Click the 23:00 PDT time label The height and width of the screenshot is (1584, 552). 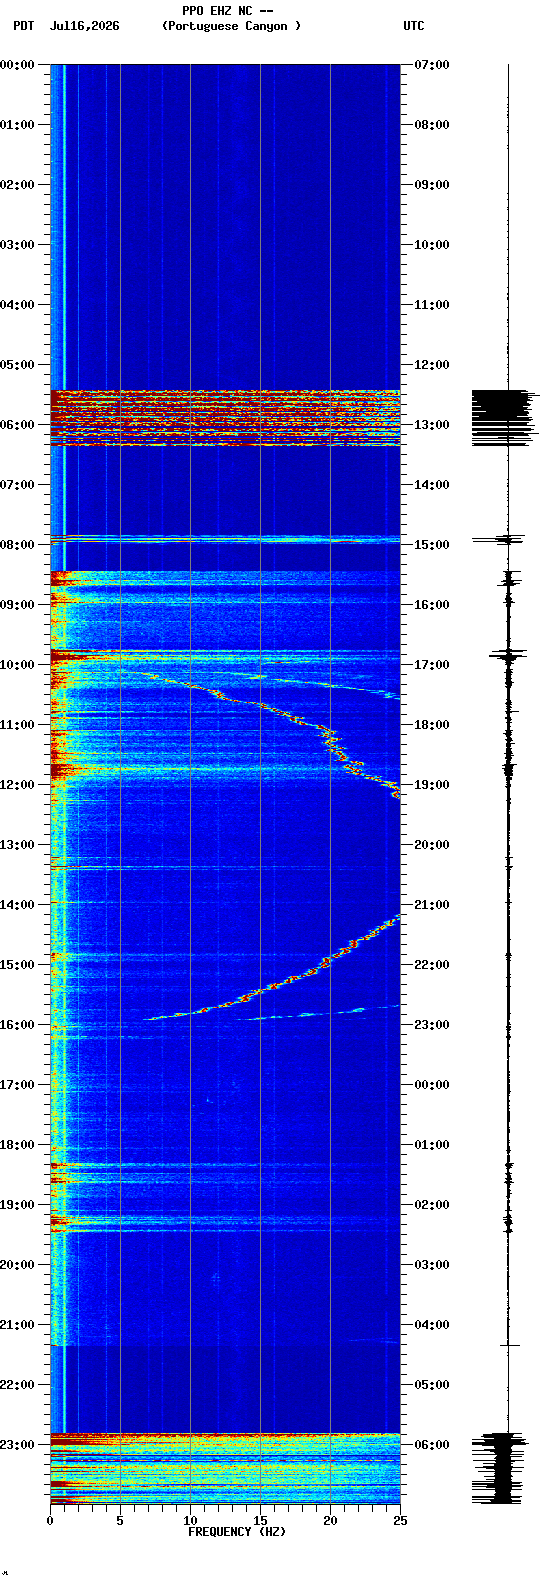point(17,1445)
